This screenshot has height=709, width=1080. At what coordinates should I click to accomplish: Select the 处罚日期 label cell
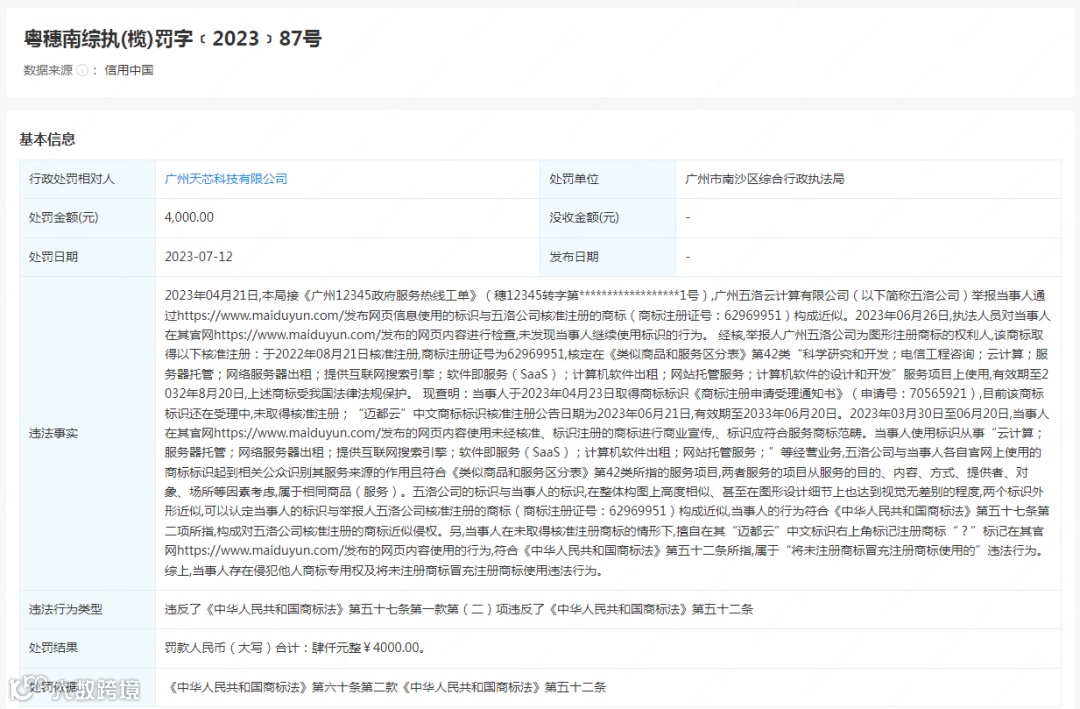[87, 257]
